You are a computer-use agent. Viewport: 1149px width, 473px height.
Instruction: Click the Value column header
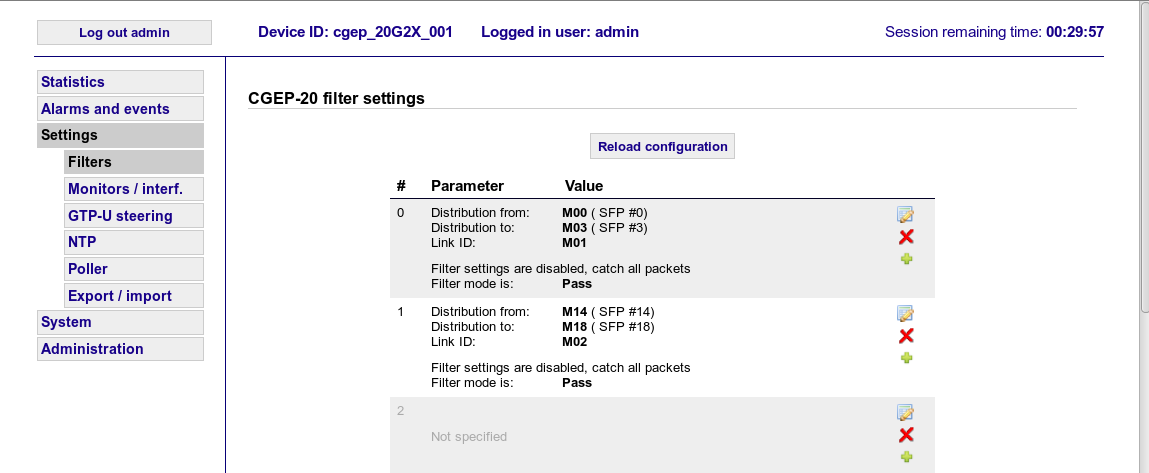(584, 186)
